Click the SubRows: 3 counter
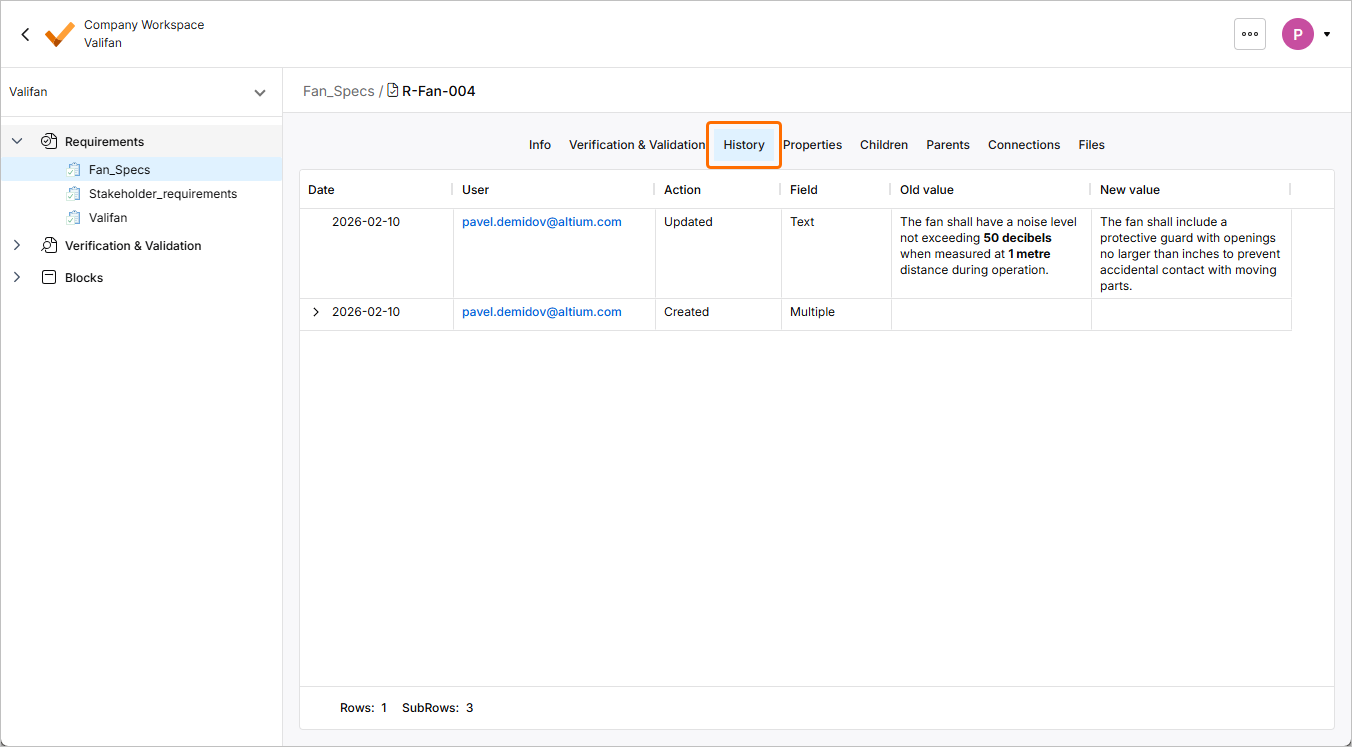 [438, 708]
